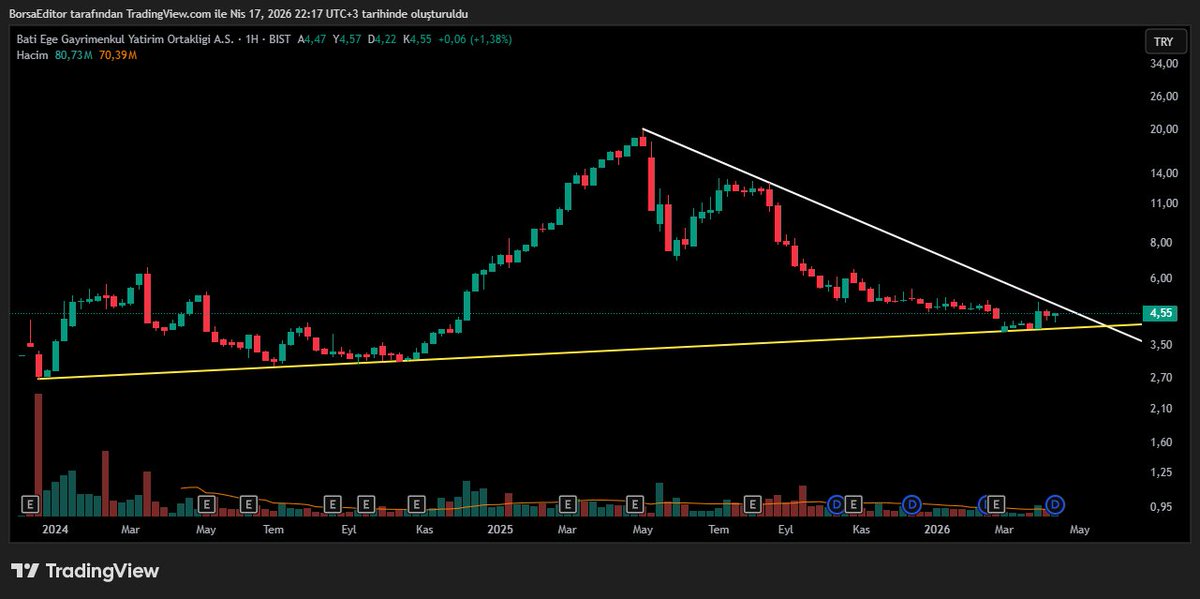This screenshot has height=599, width=1200.
Task: Click the Tem label after May 2024
Action: tap(274, 528)
